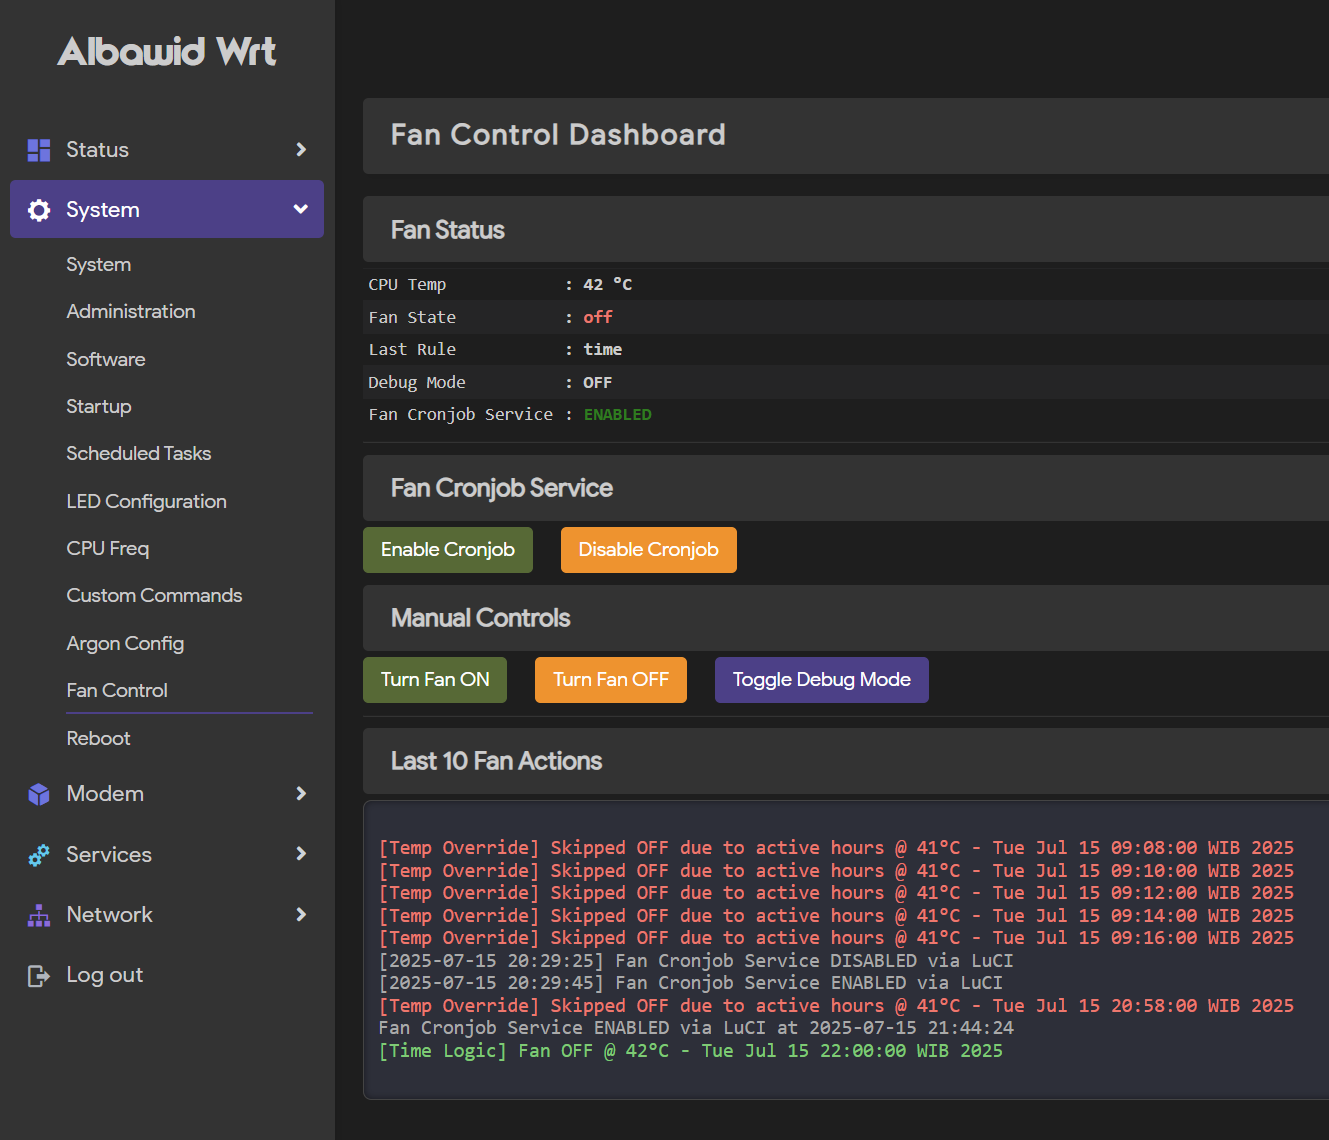
Task: Click the Services gears icon
Action: (39, 855)
